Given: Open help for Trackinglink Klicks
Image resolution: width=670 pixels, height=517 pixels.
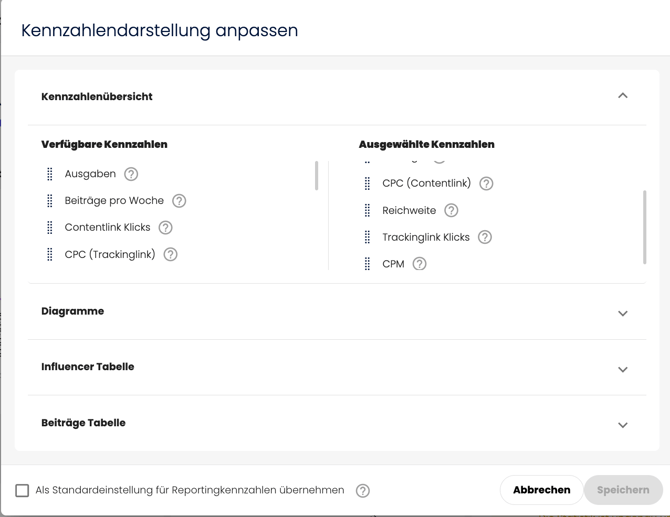Looking at the screenshot, I should (485, 237).
